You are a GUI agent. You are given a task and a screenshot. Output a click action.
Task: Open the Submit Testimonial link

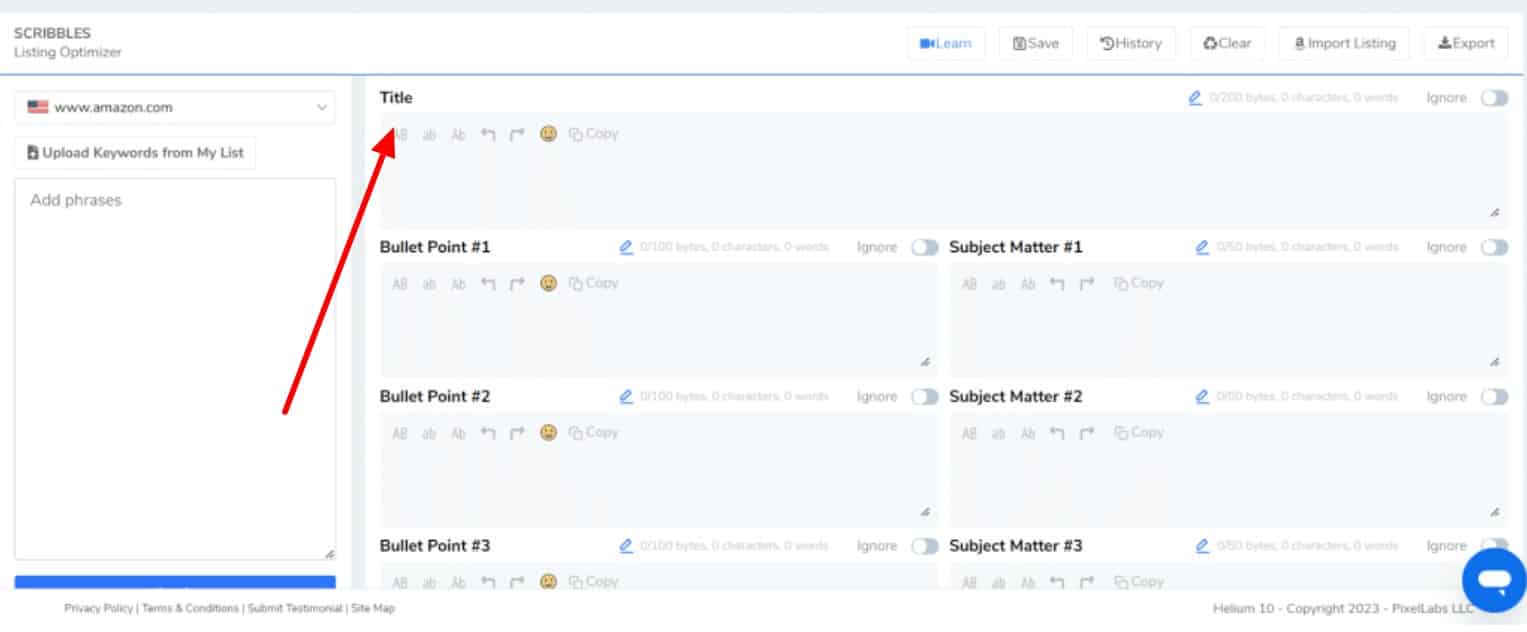coord(295,608)
